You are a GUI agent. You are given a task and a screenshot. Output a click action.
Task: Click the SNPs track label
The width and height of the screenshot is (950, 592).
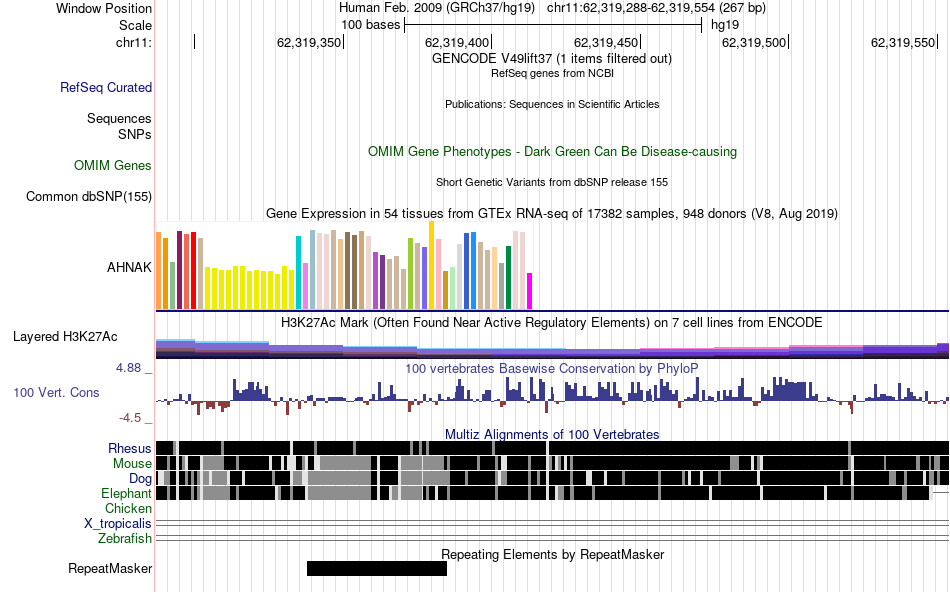135,134
